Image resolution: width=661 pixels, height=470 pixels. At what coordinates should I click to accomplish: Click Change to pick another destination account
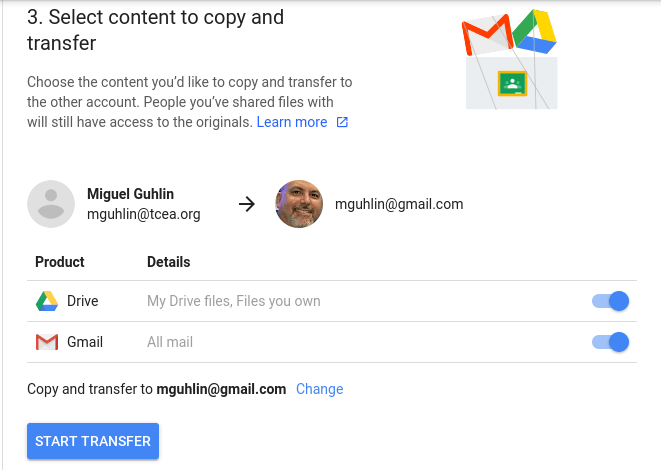(x=320, y=389)
